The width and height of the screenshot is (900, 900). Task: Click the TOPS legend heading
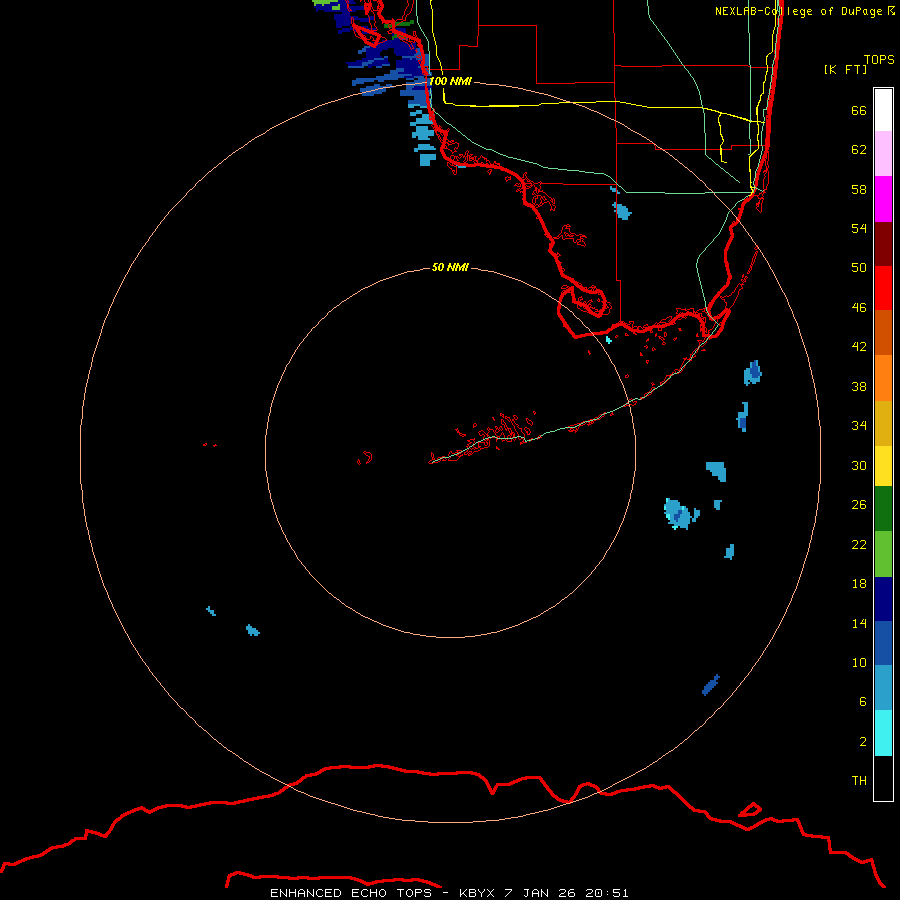click(x=879, y=59)
